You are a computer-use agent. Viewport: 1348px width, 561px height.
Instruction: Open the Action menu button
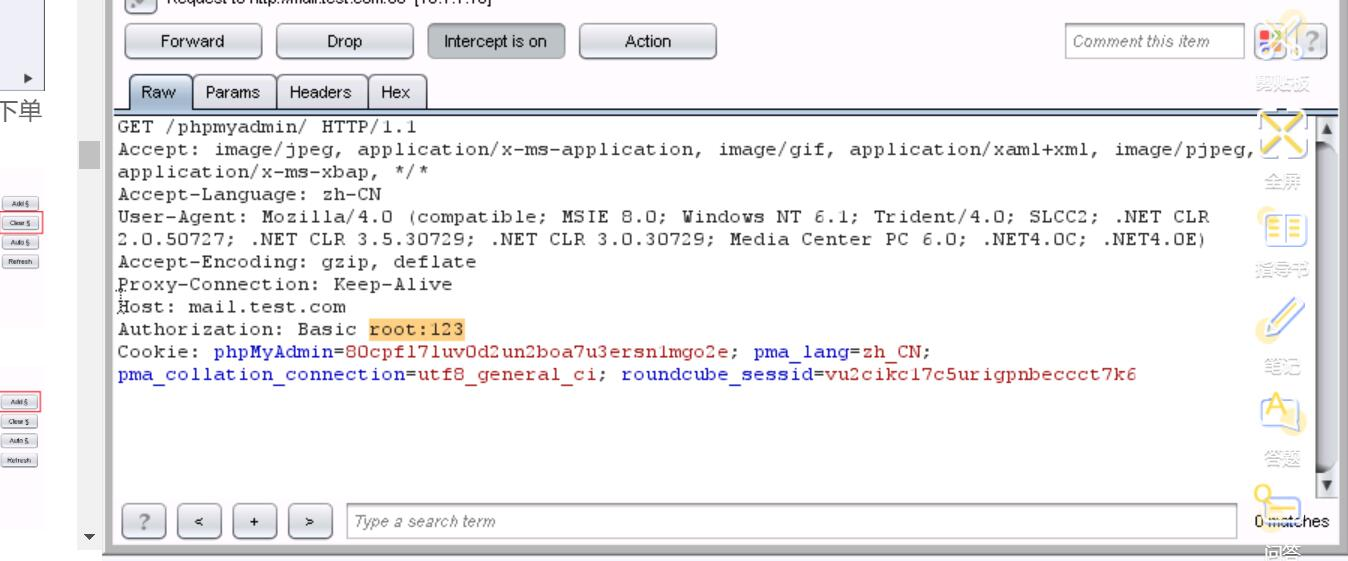648,42
